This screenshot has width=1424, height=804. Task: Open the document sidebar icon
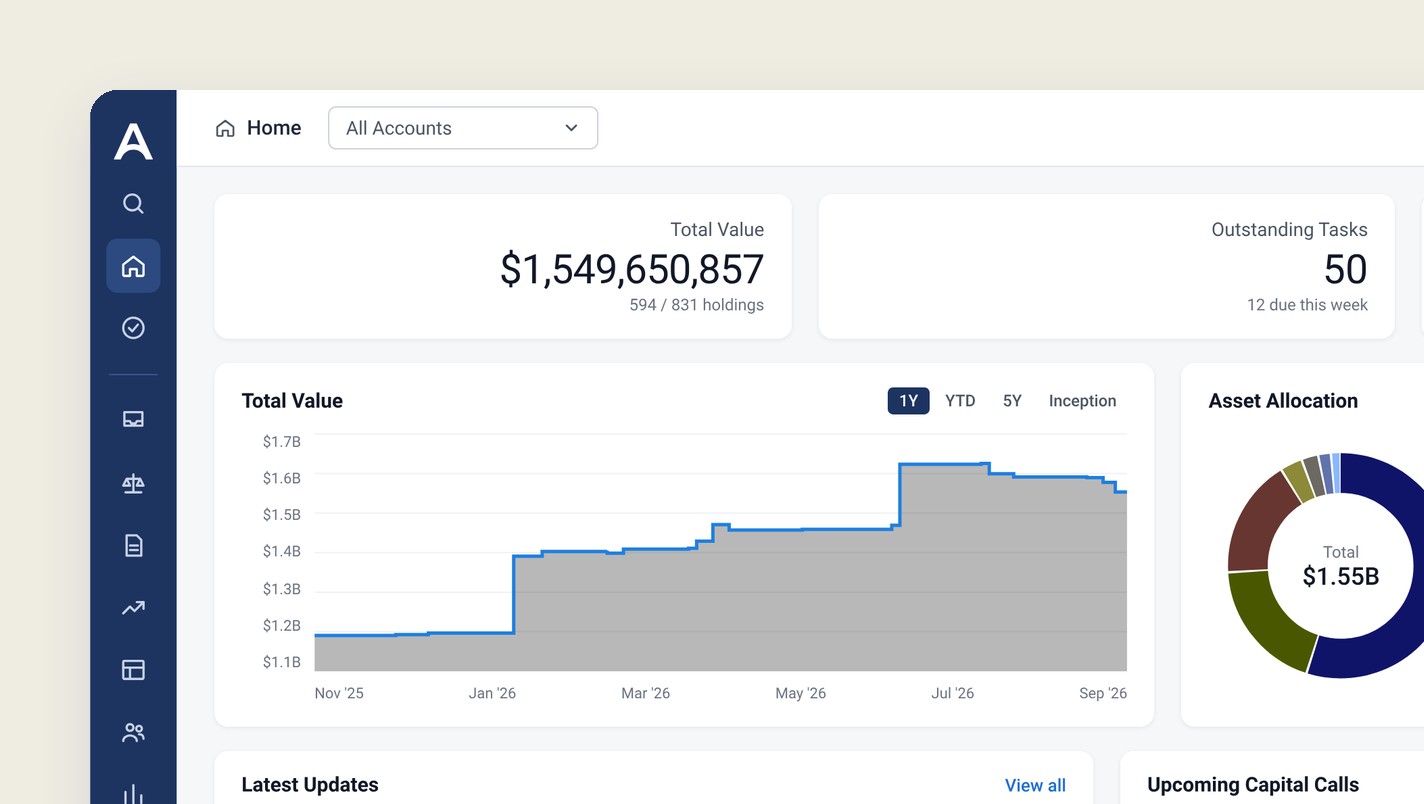tap(133, 545)
